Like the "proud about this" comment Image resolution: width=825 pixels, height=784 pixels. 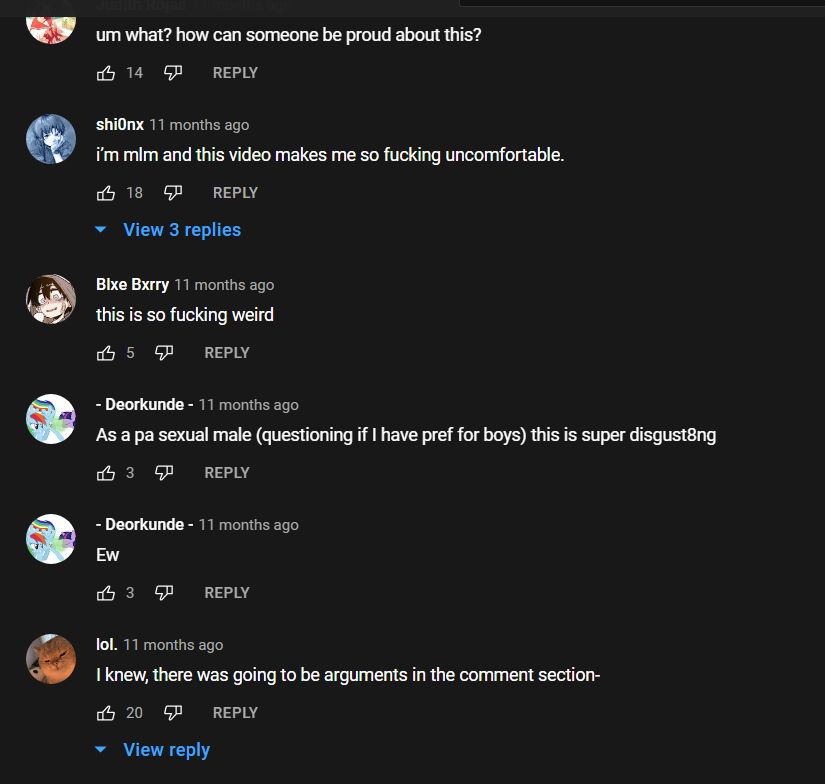tap(106, 73)
